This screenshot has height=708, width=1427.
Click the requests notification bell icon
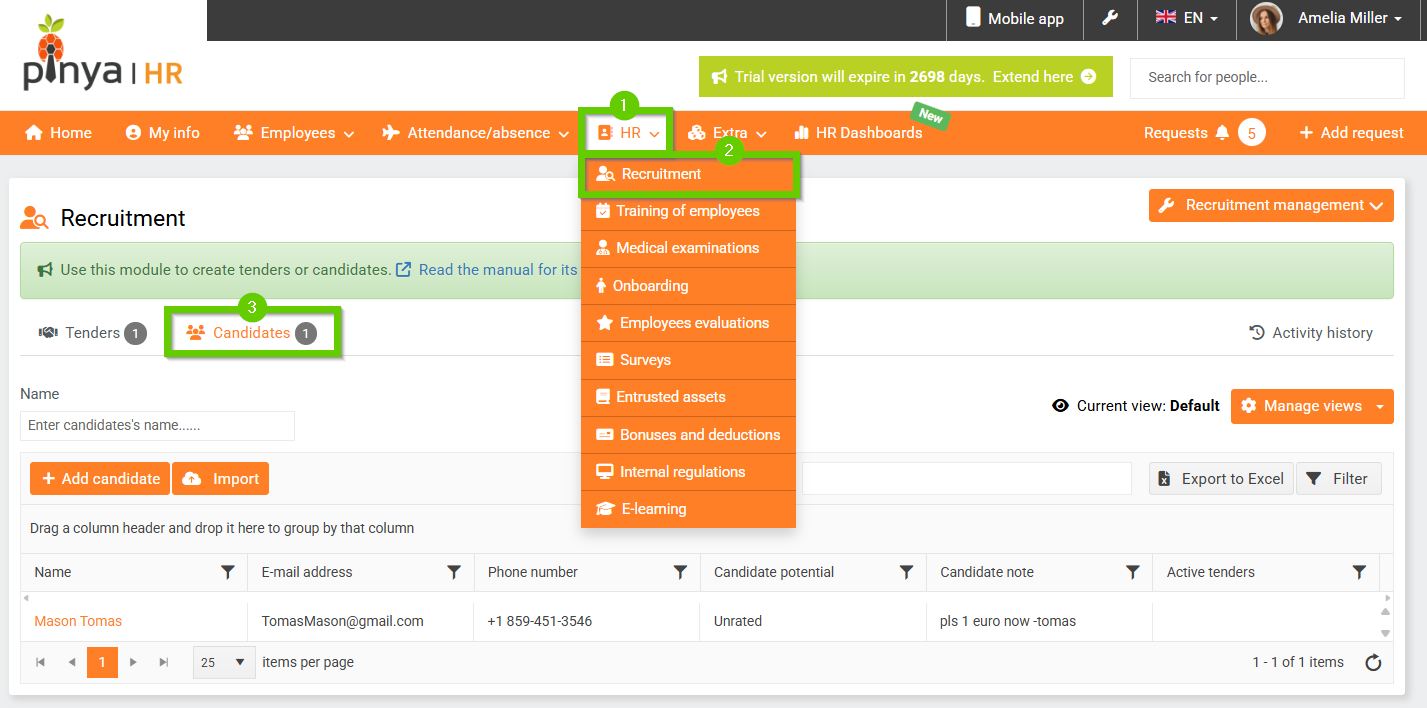[1222, 133]
